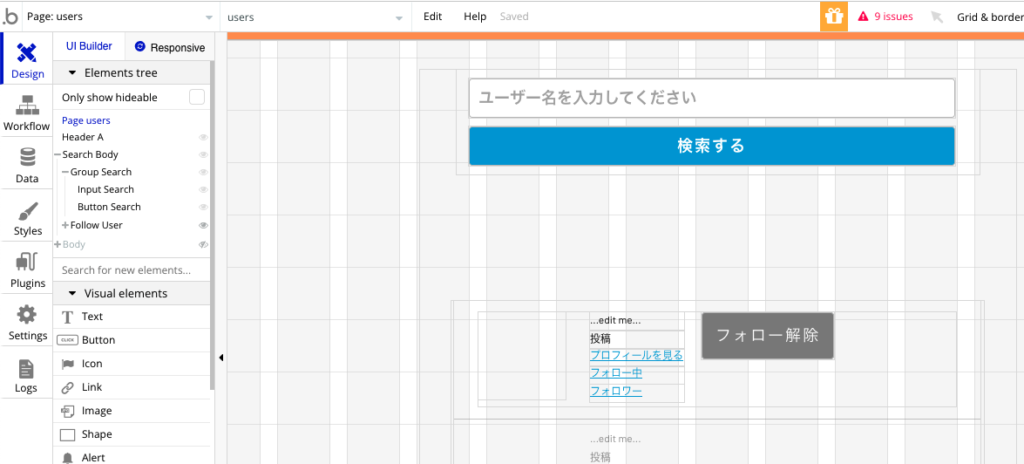Open the Settings gear icon

point(27,315)
